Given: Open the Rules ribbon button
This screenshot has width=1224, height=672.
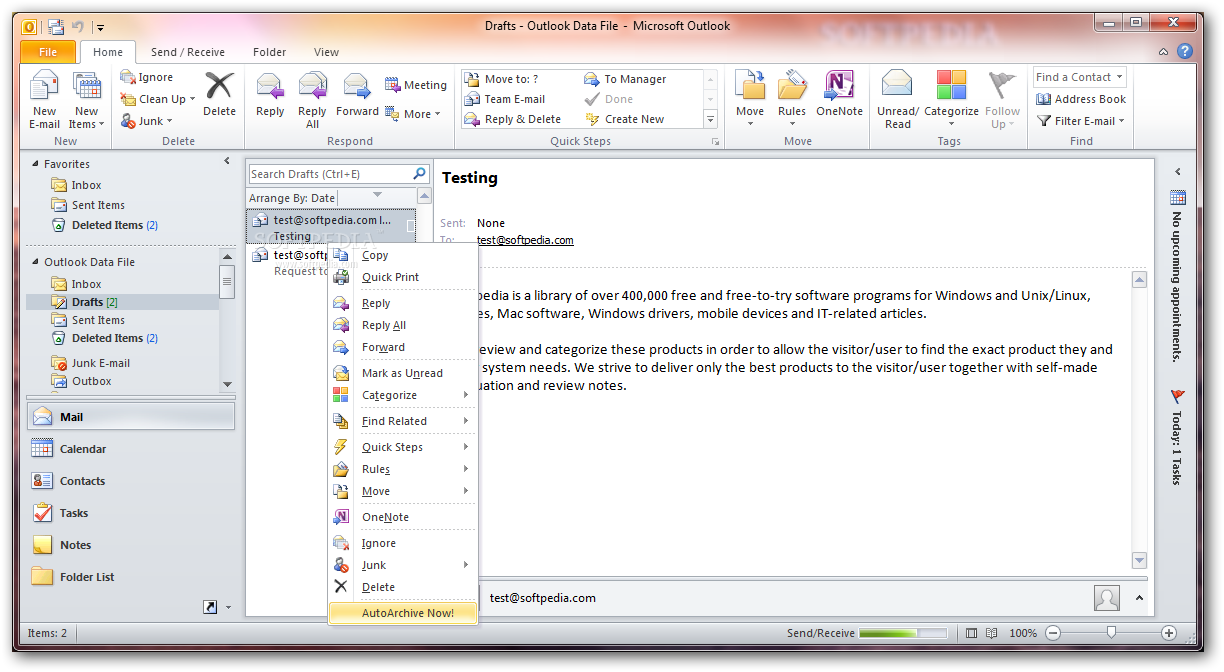Looking at the screenshot, I should click(792, 96).
